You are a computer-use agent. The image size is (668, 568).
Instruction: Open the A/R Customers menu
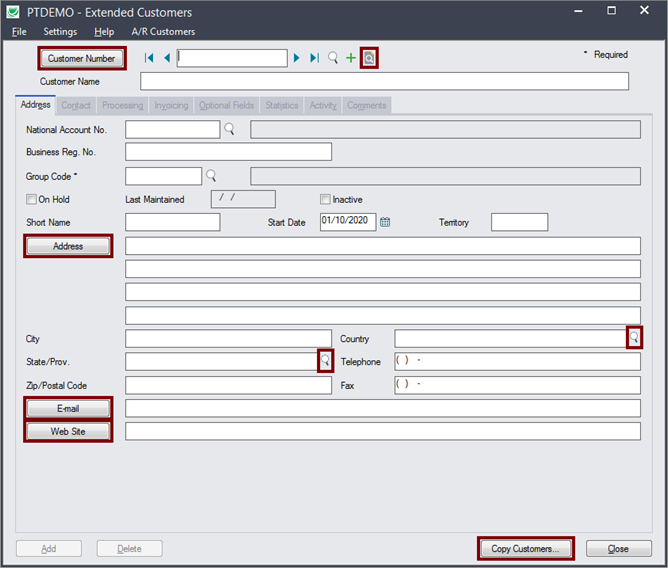(x=163, y=32)
